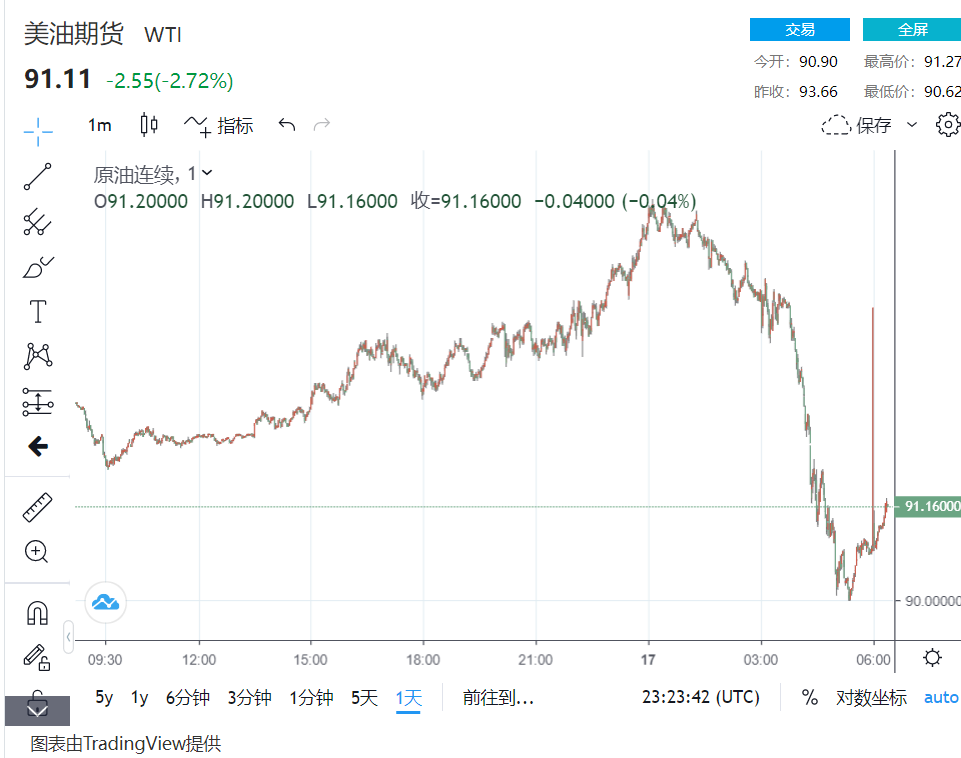The height and width of the screenshot is (758, 961).
Task: Toggle logarithmic scale 对数坐标
Action: [x=871, y=698]
